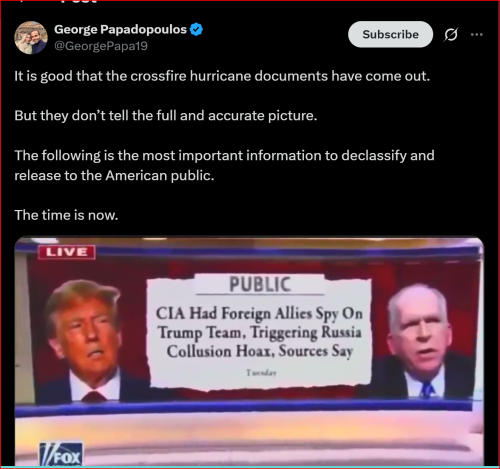Click the blue verified checkmark badge
This screenshot has height=469, width=500.
(x=196, y=29)
